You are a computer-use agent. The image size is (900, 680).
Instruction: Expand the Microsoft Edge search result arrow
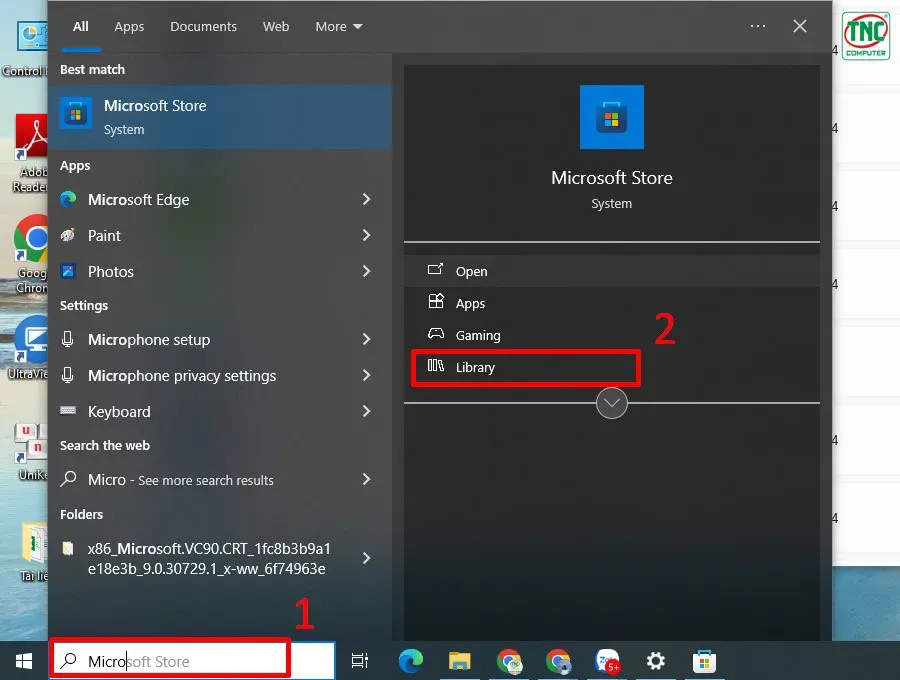(367, 199)
